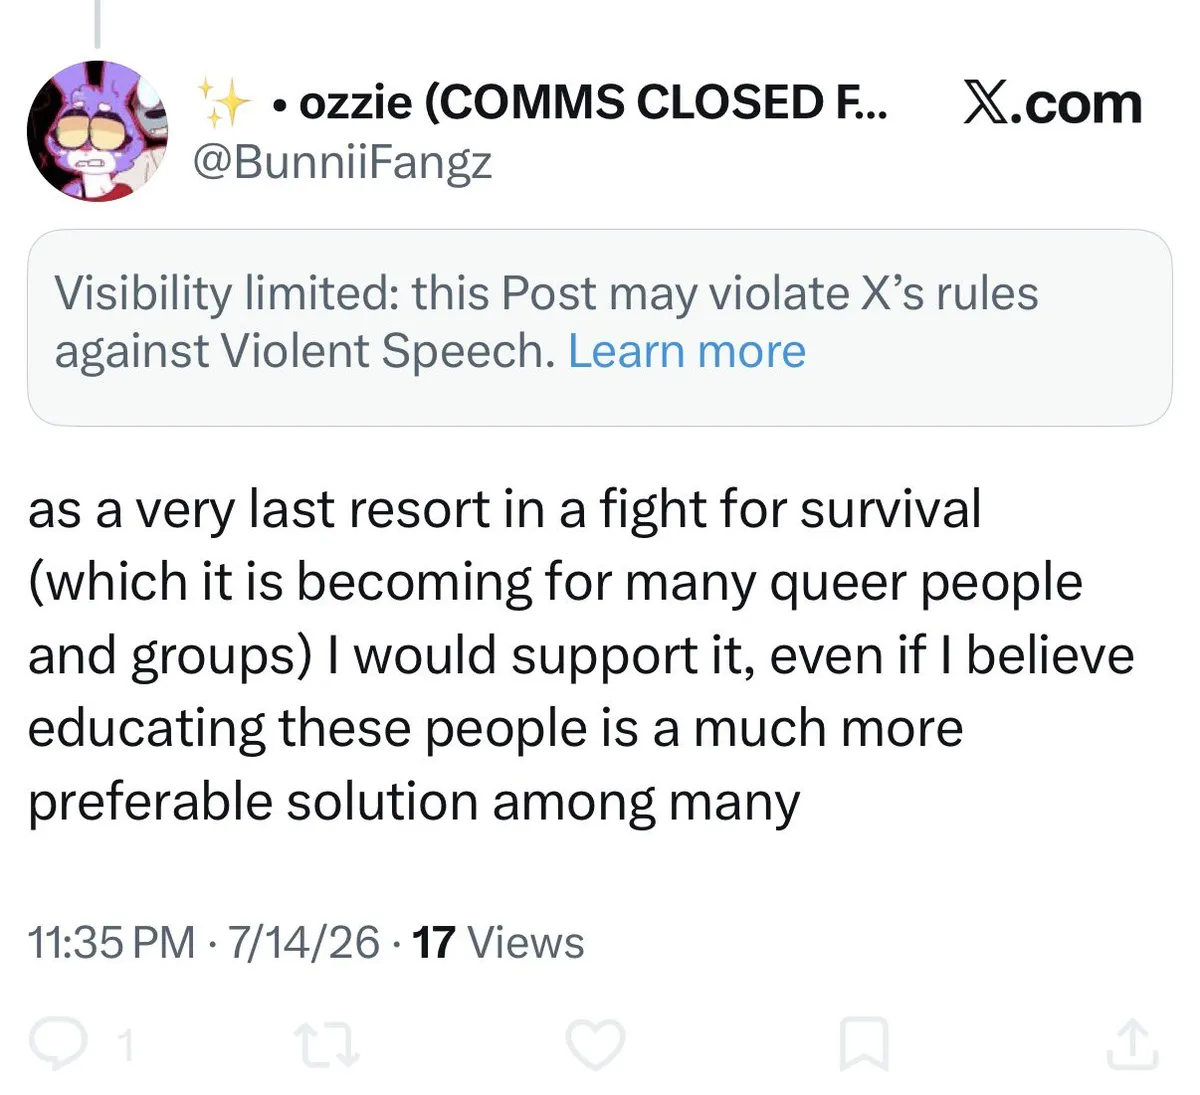View the 17 Views count
Image resolution: width=1200 pixels, height=1095 pixels.
click(498, 942)
